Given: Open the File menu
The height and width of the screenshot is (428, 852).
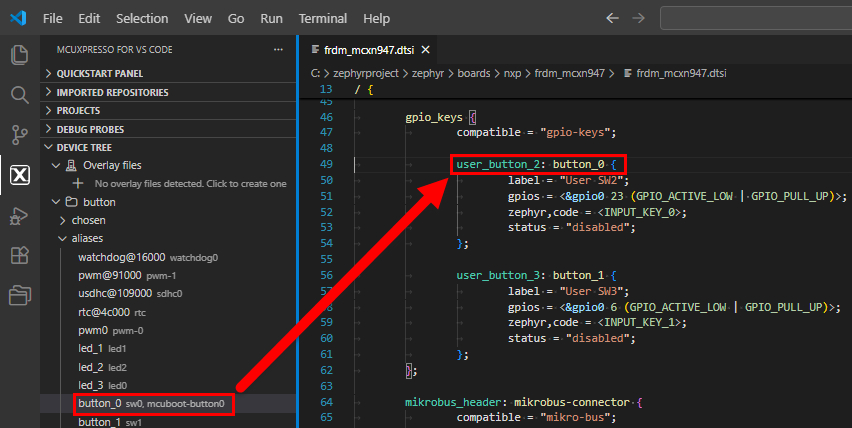Looking at the screenshot, I should pos(53,18).
